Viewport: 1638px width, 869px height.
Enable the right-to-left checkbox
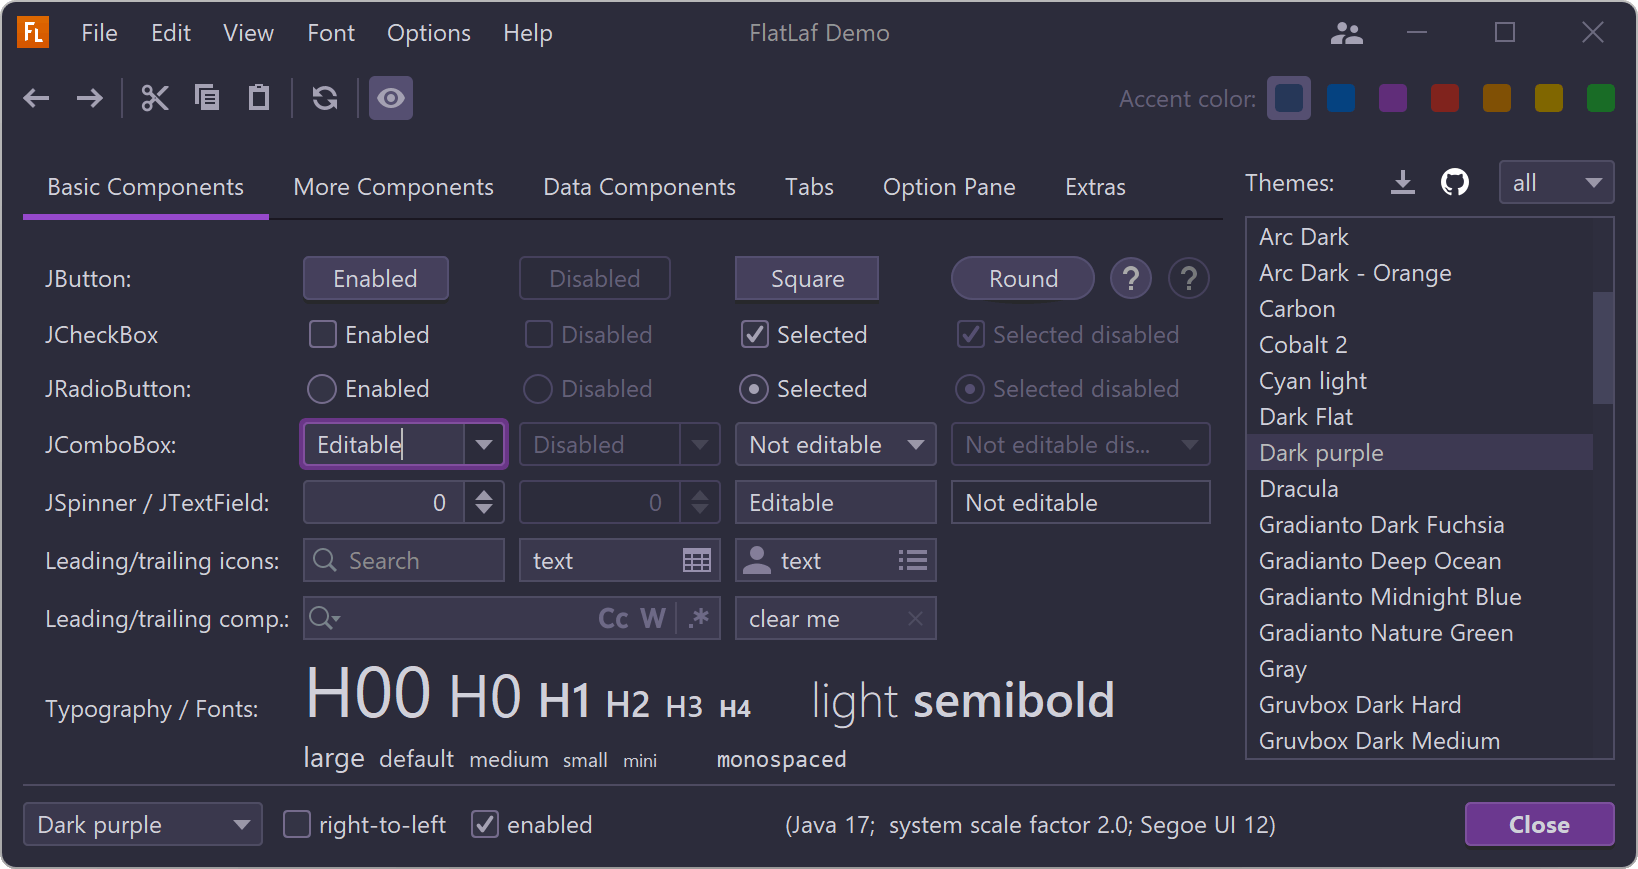297,825
